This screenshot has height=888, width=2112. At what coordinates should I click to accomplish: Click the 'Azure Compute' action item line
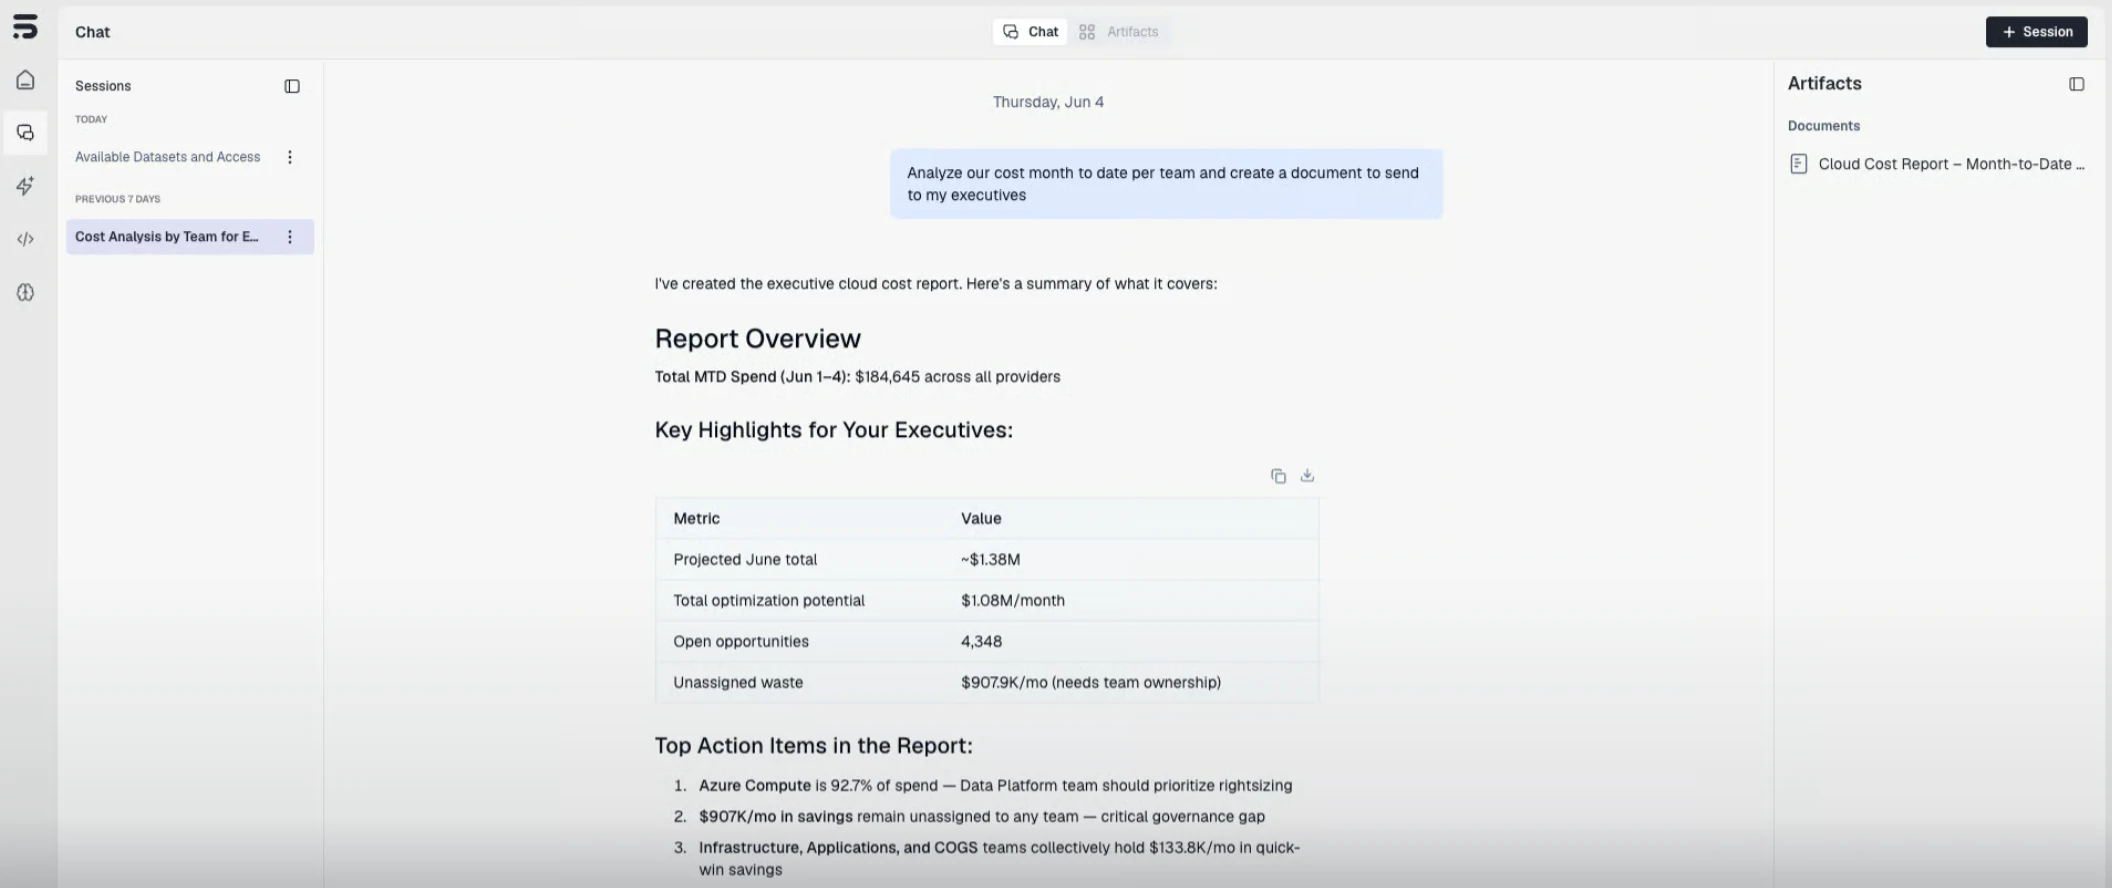click(995, 786)
